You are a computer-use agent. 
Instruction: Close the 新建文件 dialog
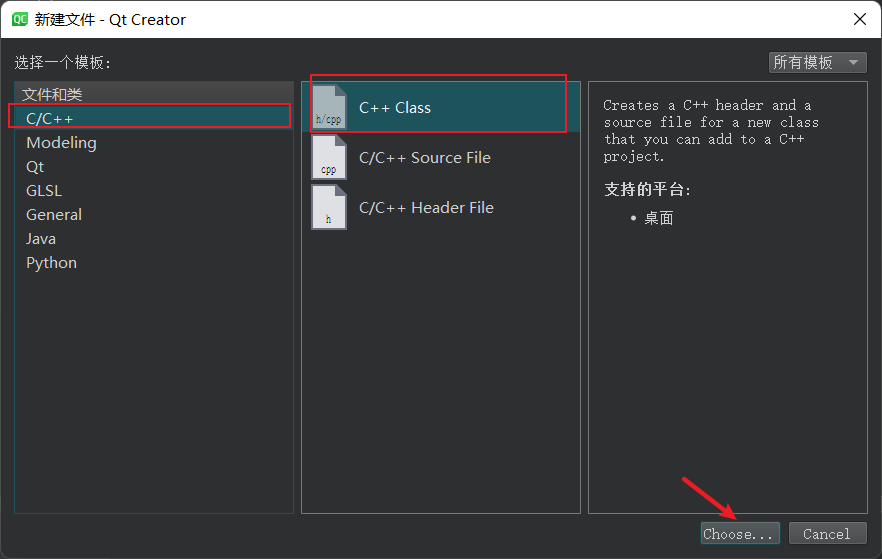(x=860, y=19)
